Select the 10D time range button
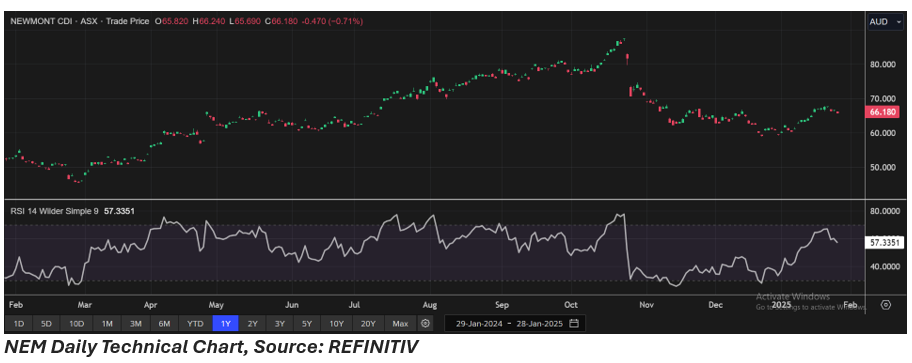This screenshot has height=363, width=912. point(77,323)
